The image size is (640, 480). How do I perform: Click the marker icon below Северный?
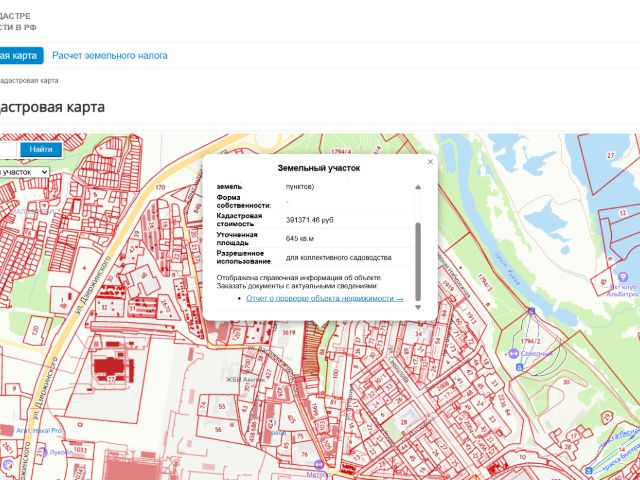(x=520, y=367)
